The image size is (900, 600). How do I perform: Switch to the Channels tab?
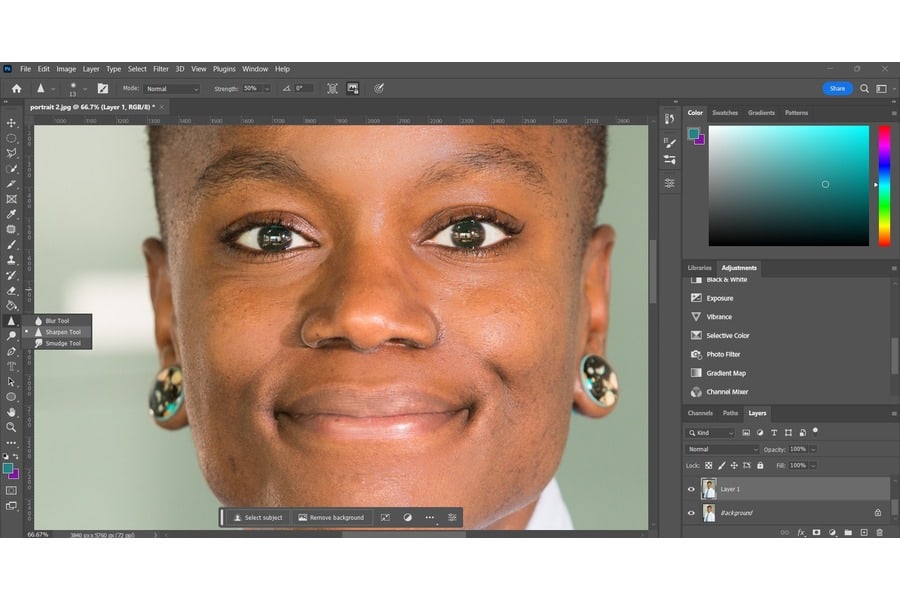click(700, 413)
